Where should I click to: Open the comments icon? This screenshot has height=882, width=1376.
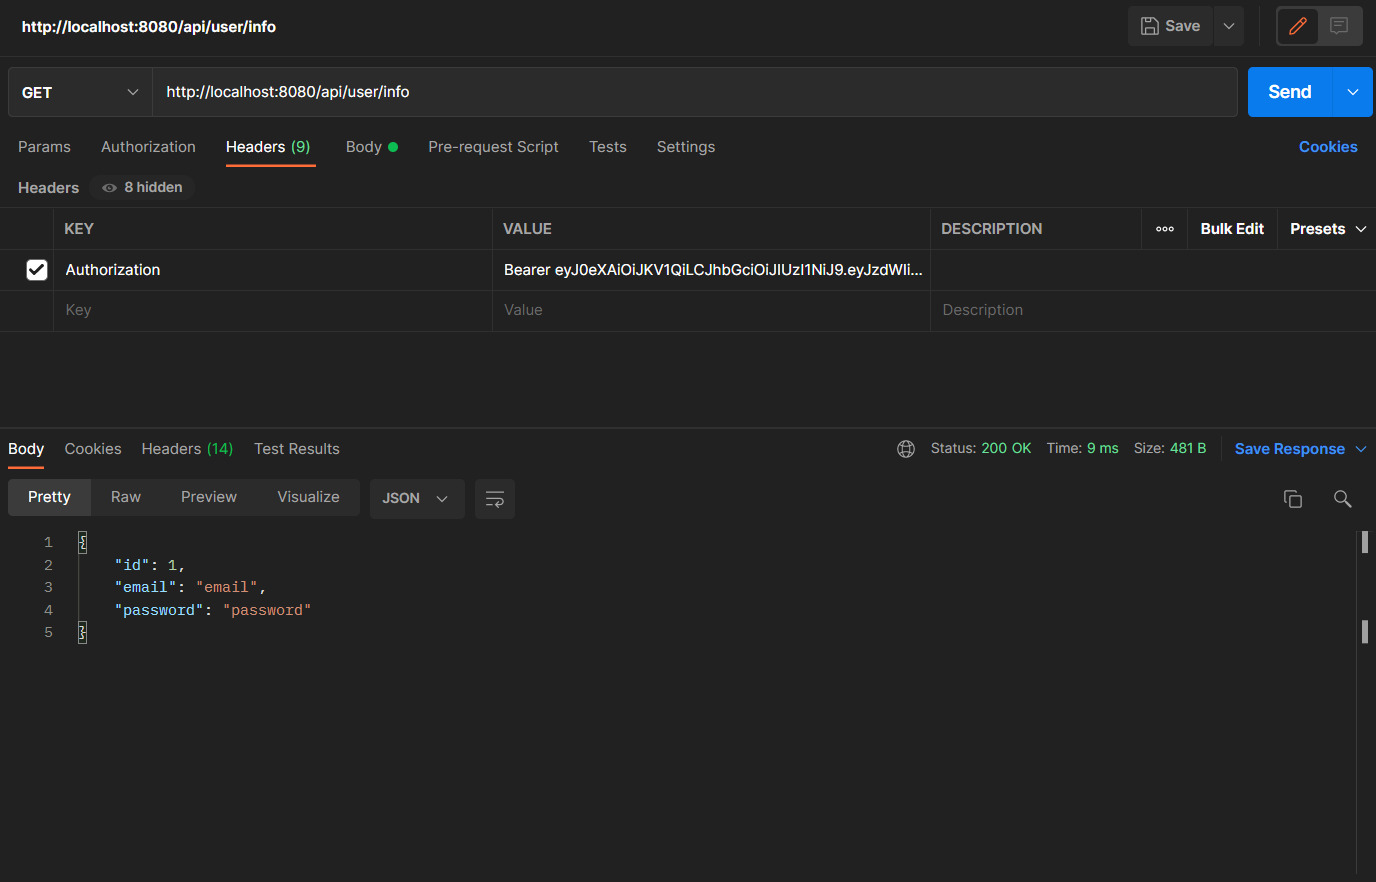1339,26
